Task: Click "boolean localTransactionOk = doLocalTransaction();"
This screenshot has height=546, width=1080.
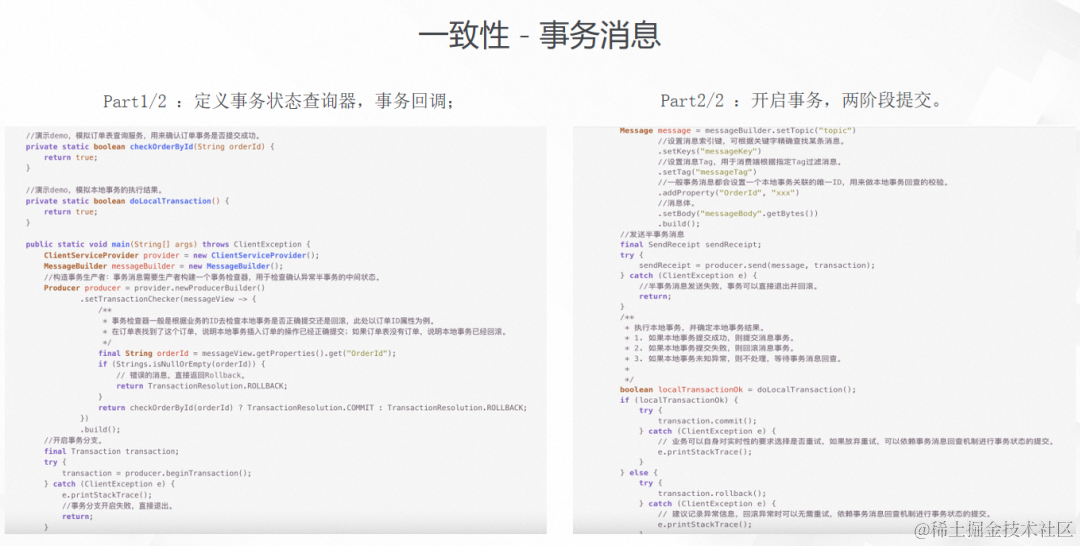Action: click(x=738, y=390)
